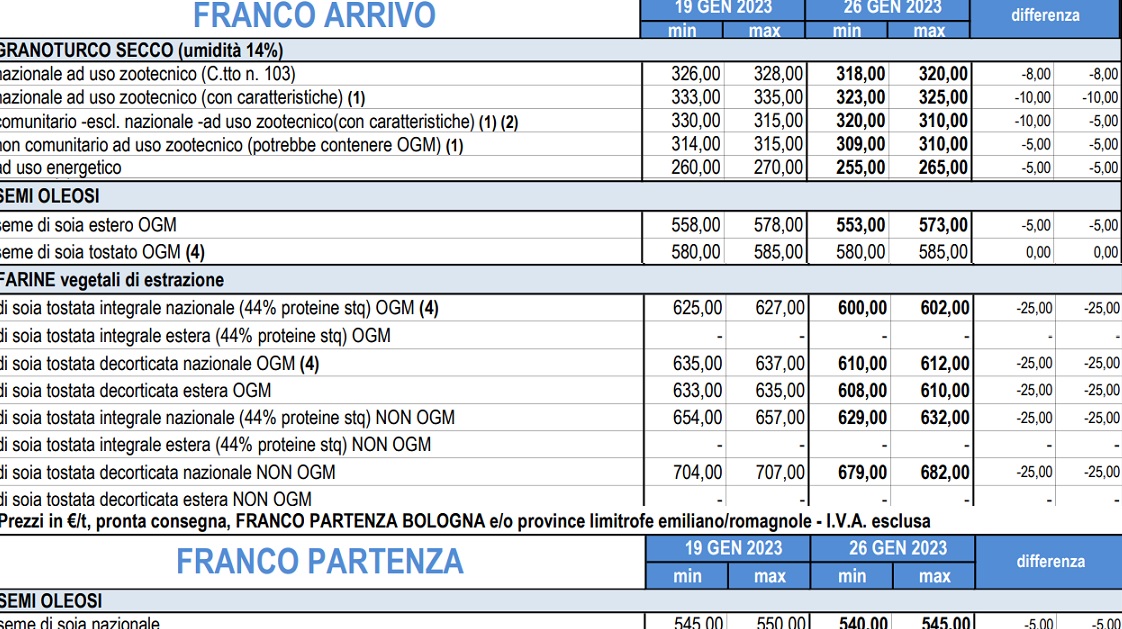Image resolution: width=1122 pixels, height=629 pixels.
Task: Click the row label "seme di soia estero OGM"
Action: [x=88, y=225]
